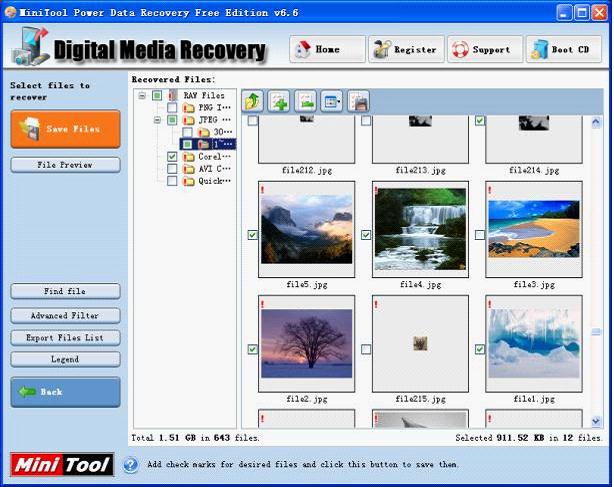
Task: Click the scrollbar down arrow in file list
Action: pos(596,421)
